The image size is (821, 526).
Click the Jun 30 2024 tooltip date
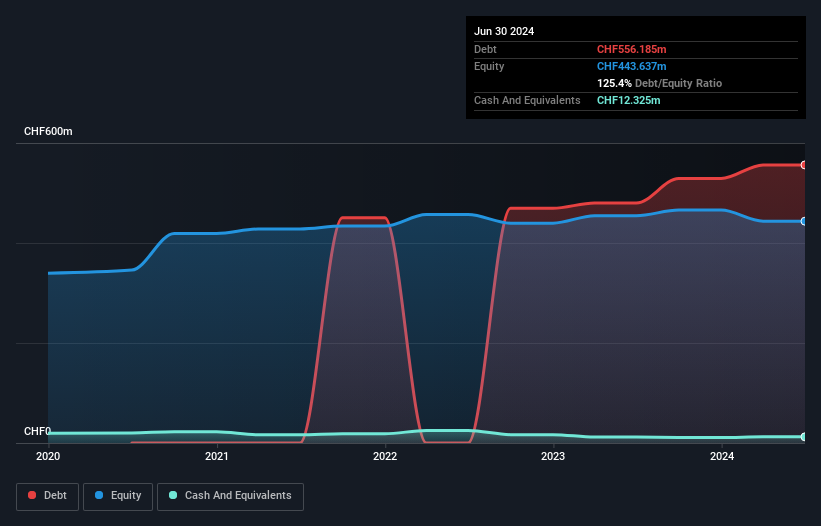click(504, 31)
